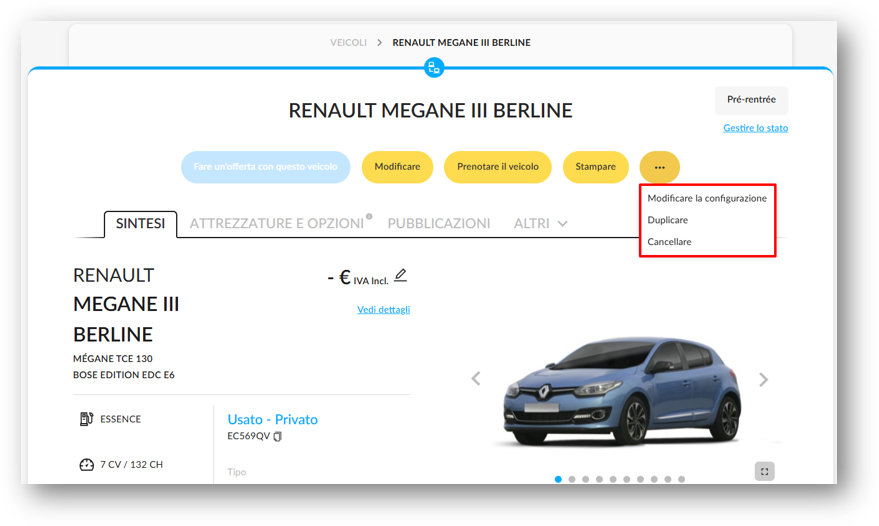Click the gauge icon beside 7 CV / 132 CH
The image size is (879, 526).
[x=86, y=464]
